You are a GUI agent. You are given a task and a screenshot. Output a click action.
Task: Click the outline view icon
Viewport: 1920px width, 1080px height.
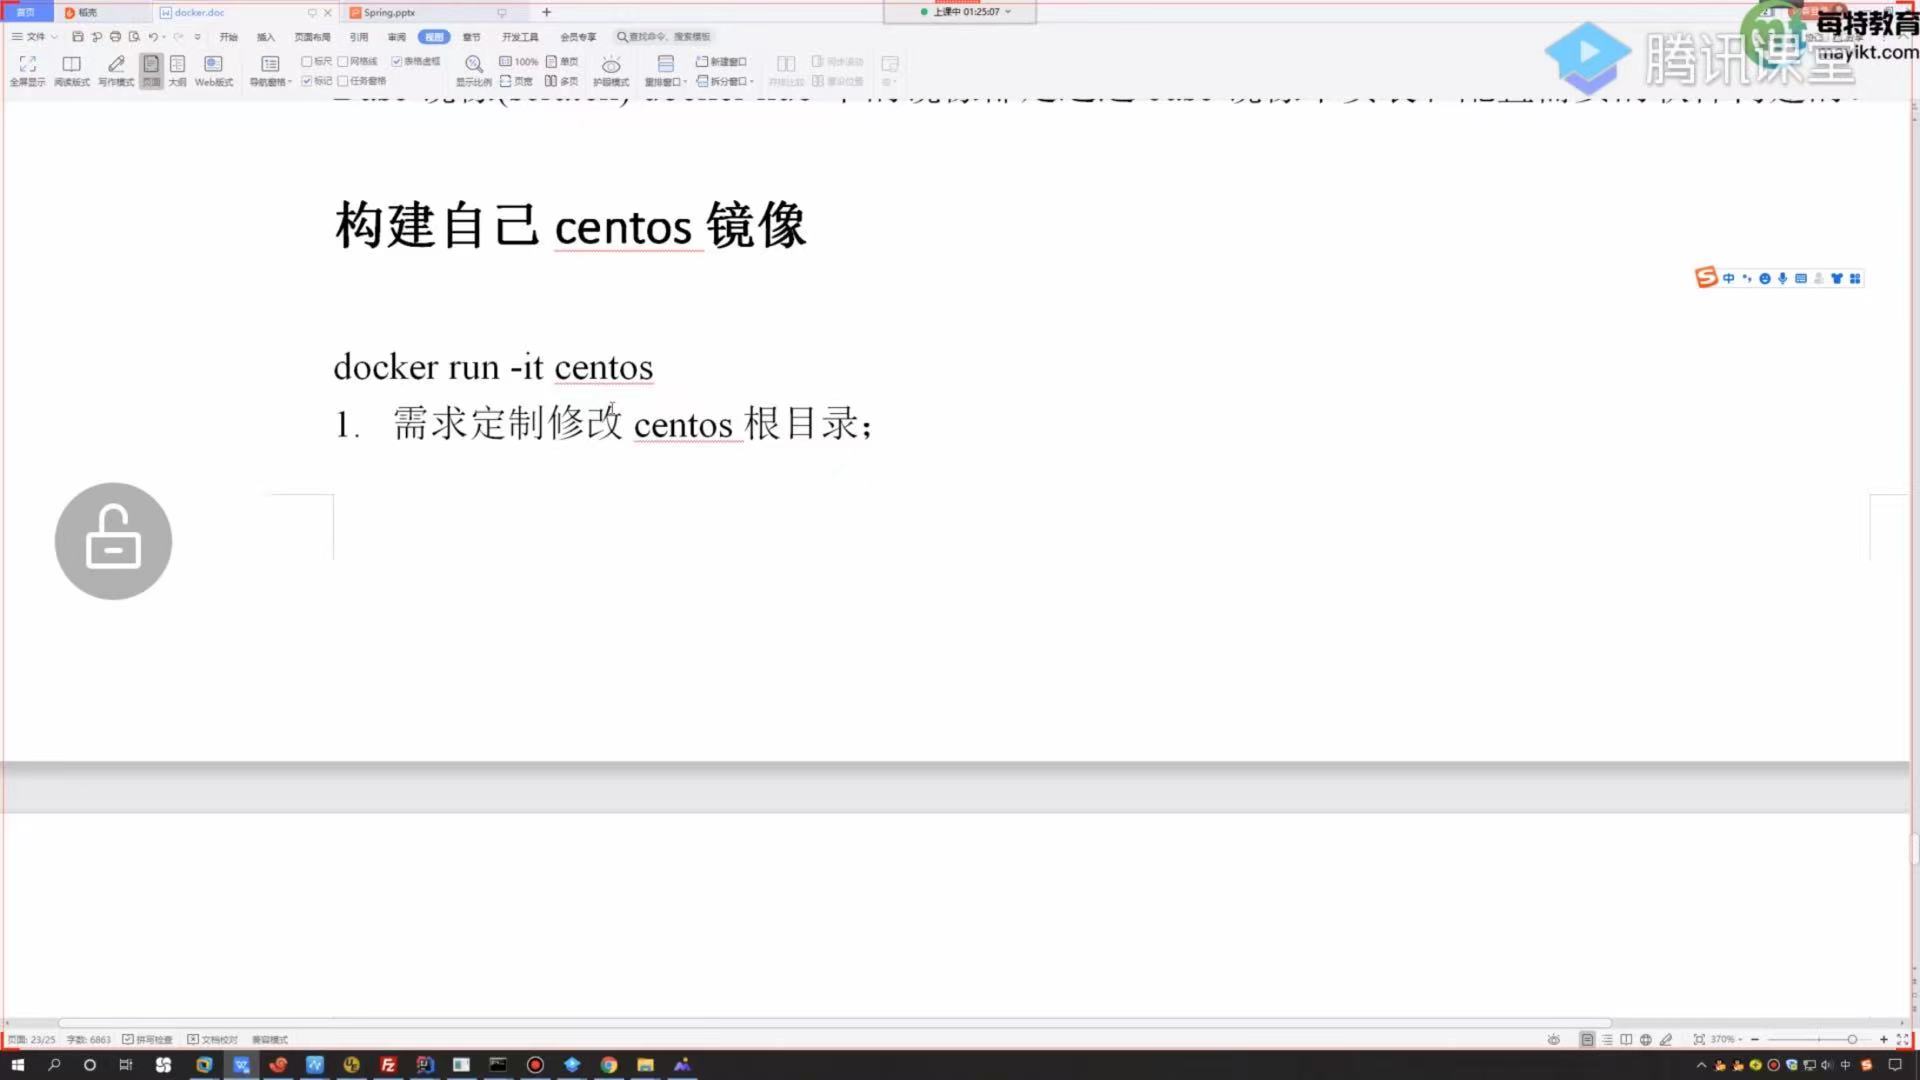tap(177, 65)
